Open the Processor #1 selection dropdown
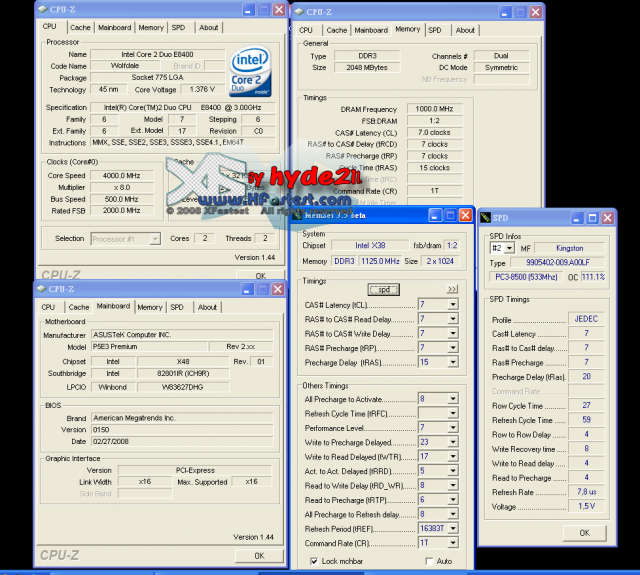640x575 pixels. tap(155, 239)
